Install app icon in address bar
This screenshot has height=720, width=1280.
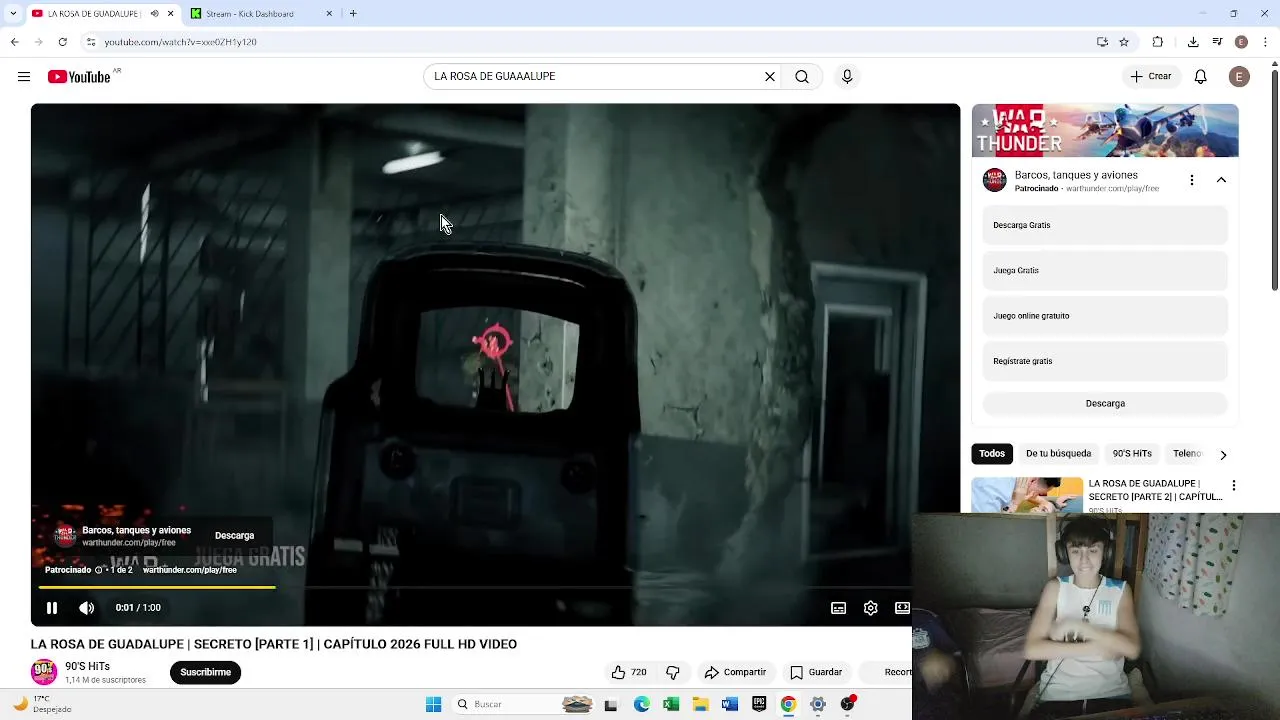pos(1102,42)
